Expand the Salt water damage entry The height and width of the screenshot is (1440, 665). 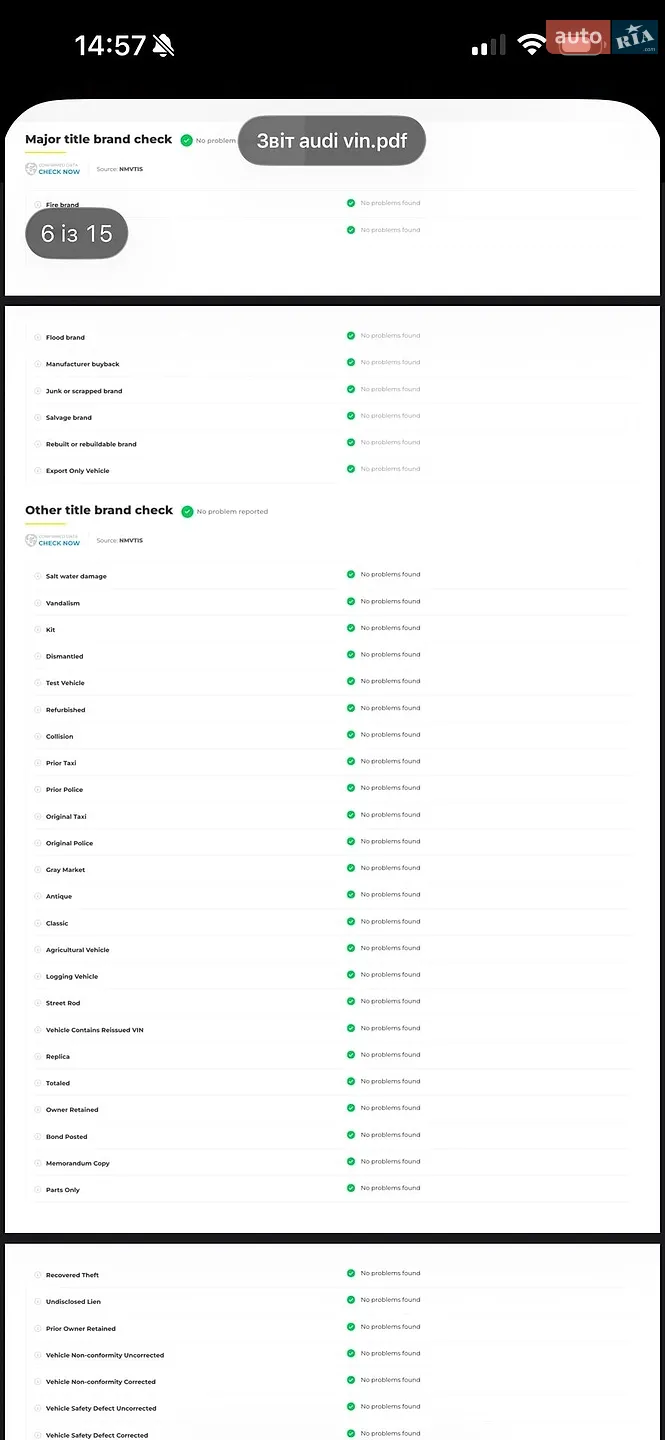[38, 577]
